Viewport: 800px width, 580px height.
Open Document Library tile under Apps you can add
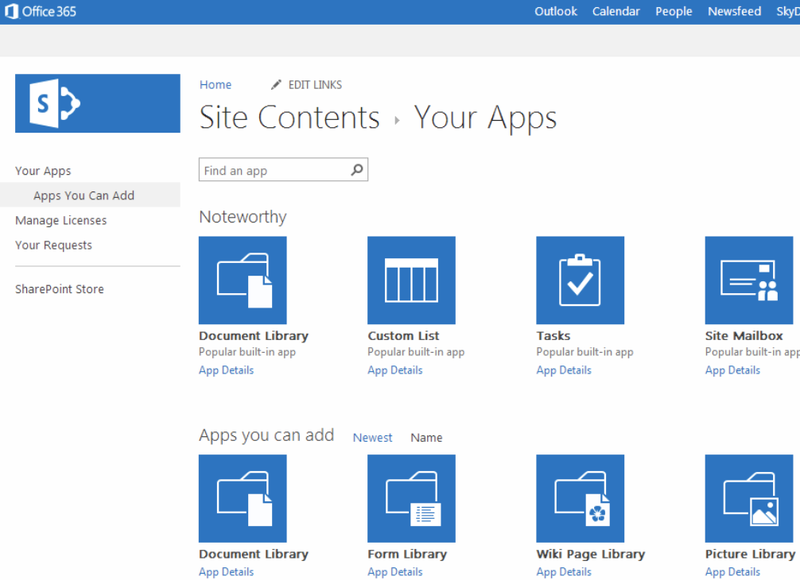tap(243, 498)
